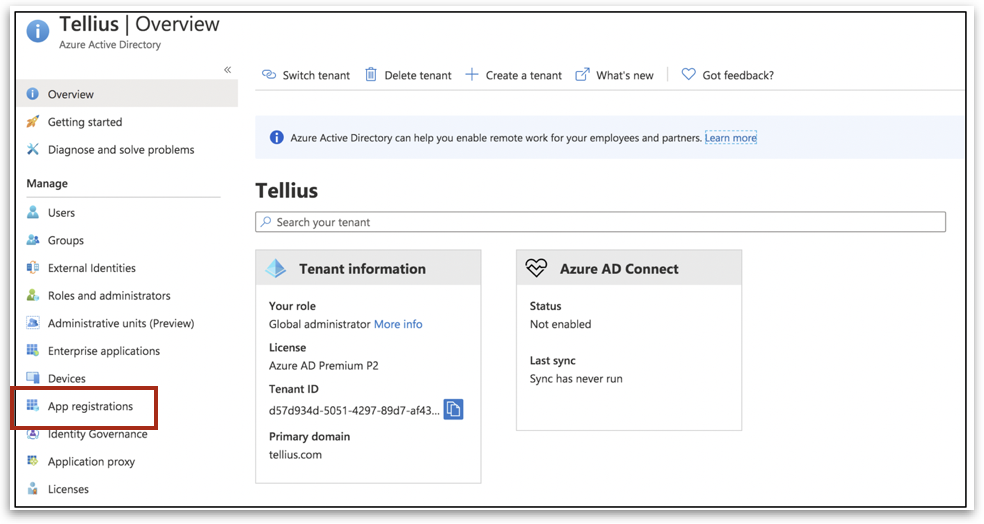The image size is (984, 524).
Task: Click the Enterprise applications grid icon
Action: click(33, 351)
